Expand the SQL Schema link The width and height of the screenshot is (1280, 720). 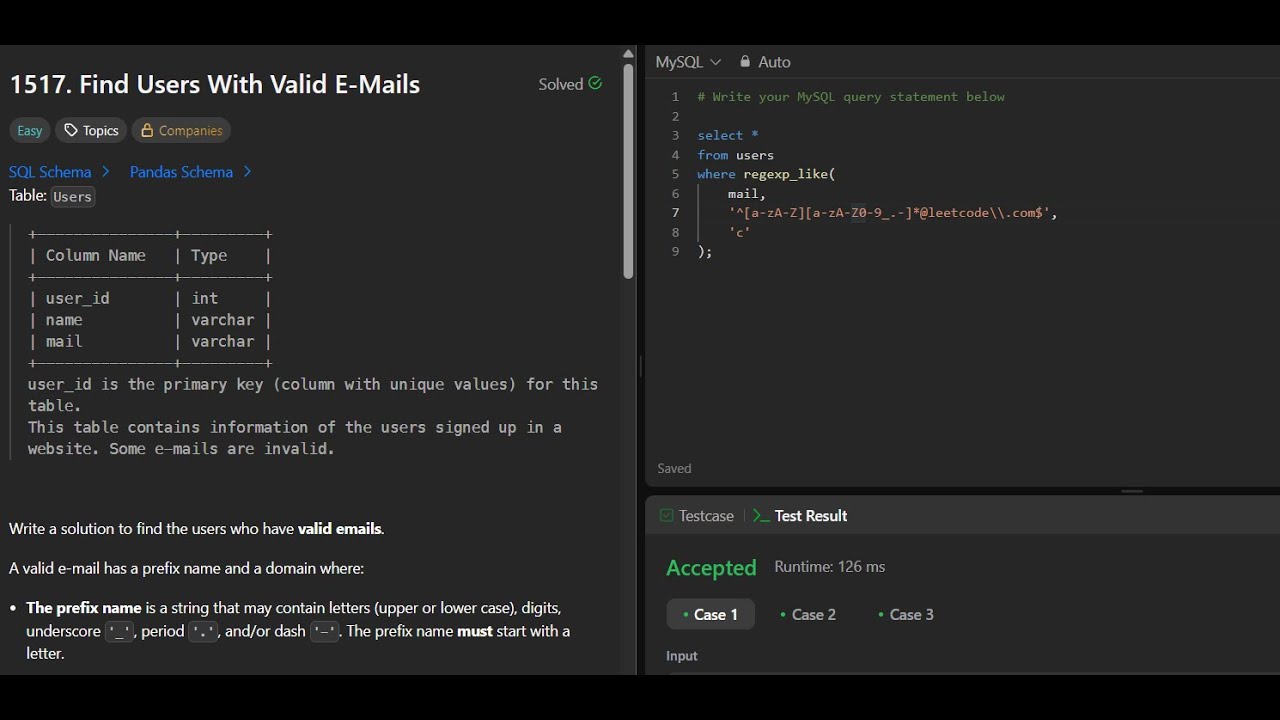coord(59,172)
